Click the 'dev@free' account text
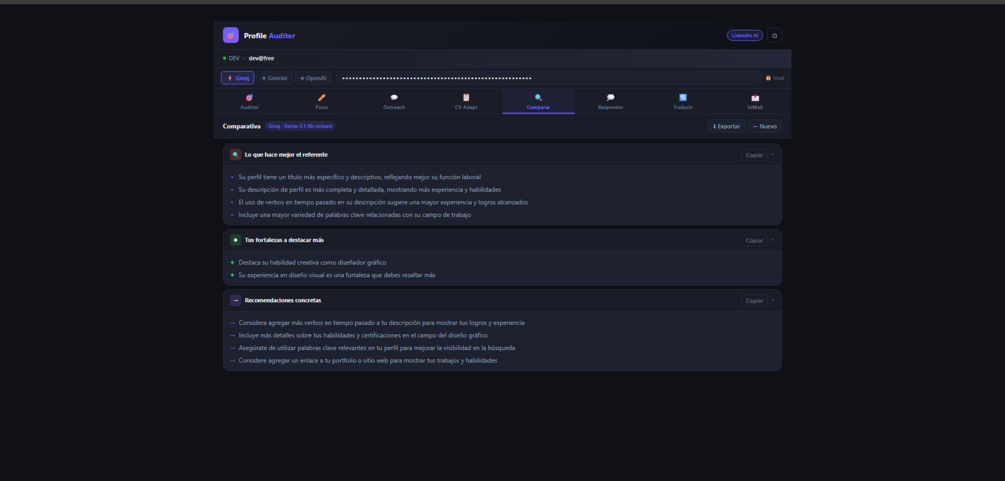Viewport: 1005px width, 481px height. click(x=262, y=58)
